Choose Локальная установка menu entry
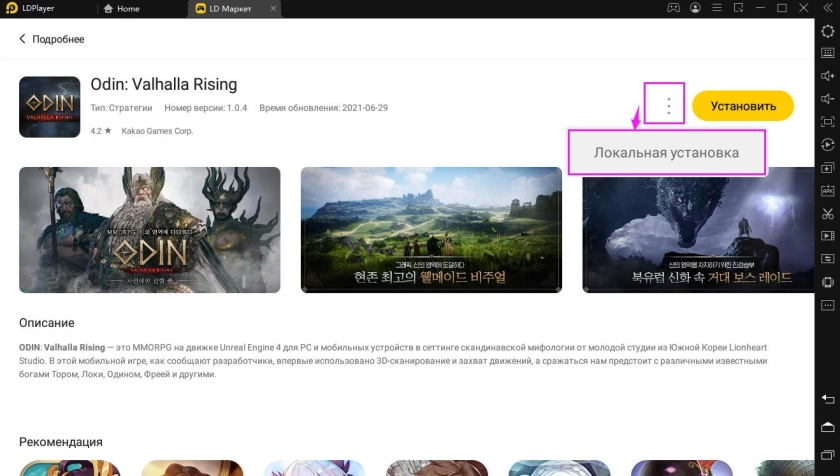The image size is (840, 476). tap(666, 153)
